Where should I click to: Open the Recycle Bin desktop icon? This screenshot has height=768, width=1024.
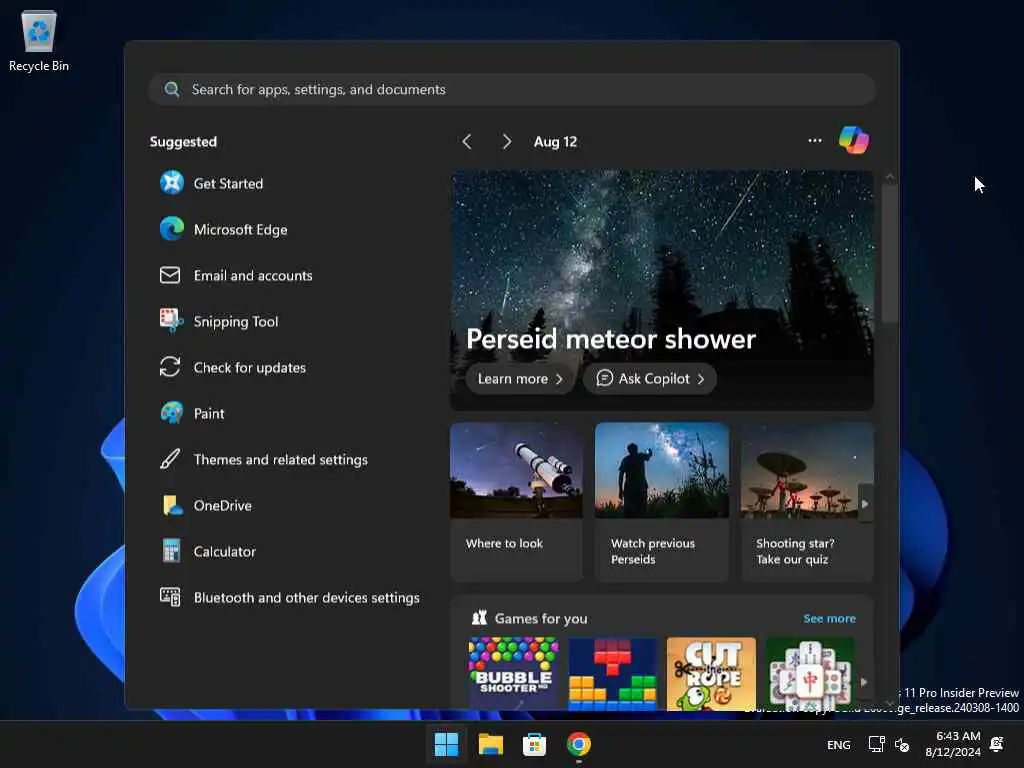39,40
